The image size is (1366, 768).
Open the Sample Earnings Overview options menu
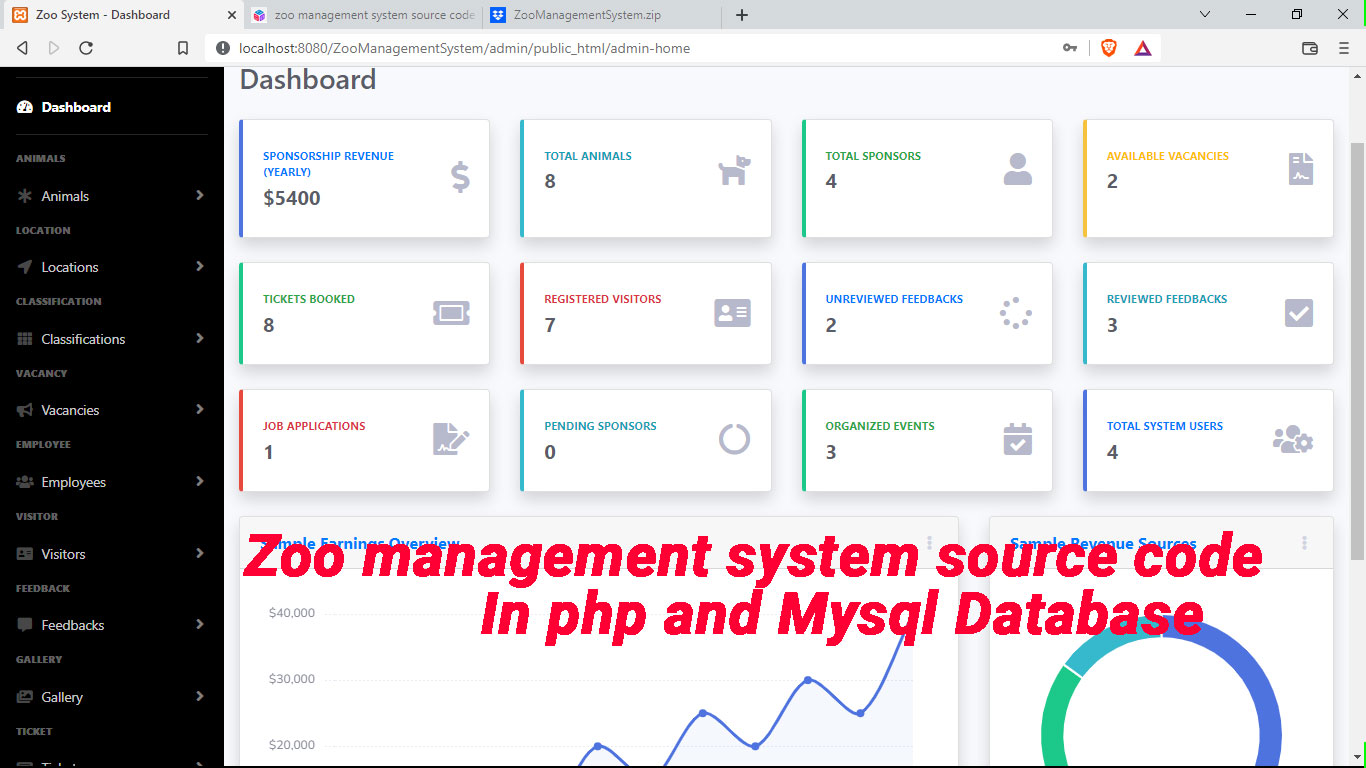tap(928, 542)
